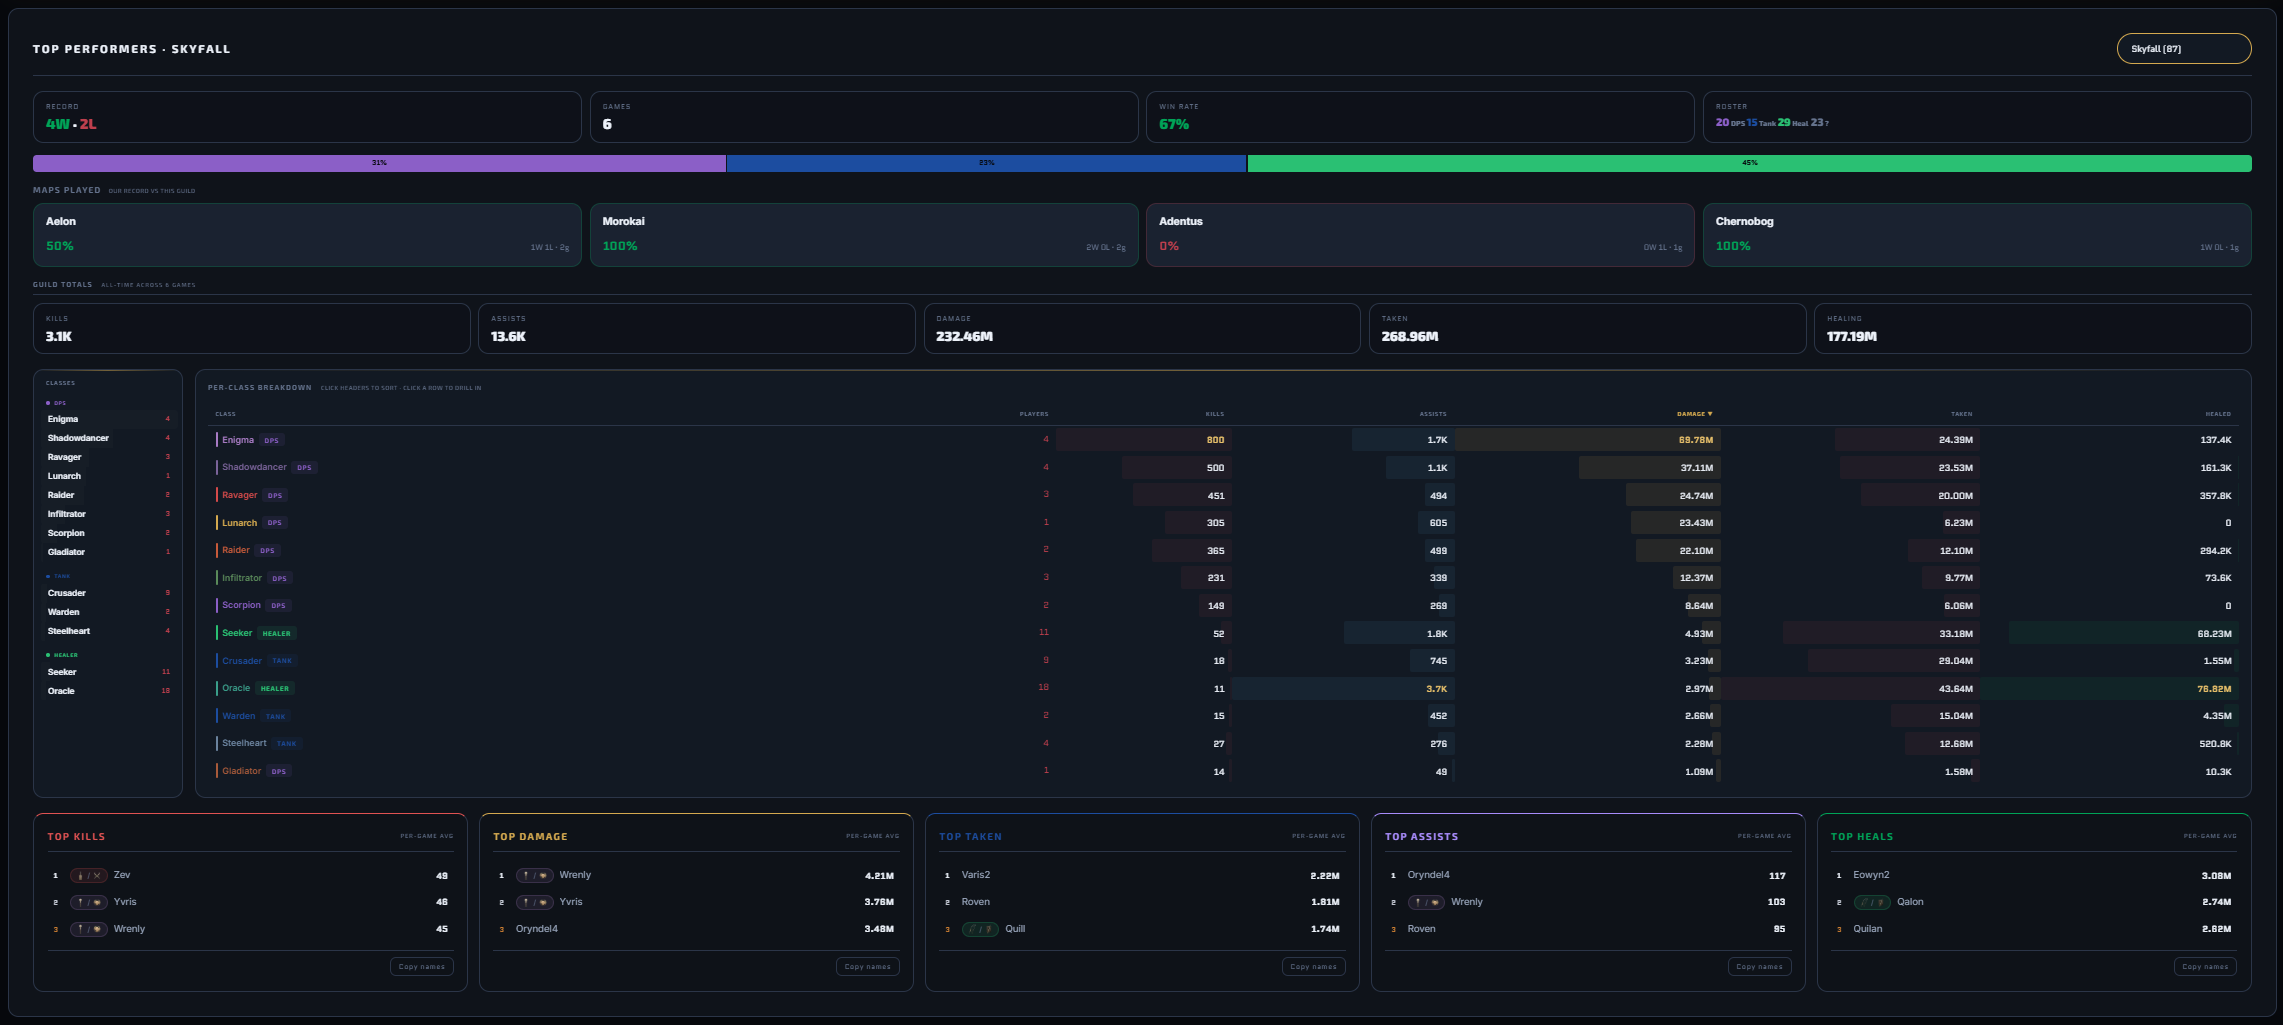Open the Adentus map card
The height and width of the screenshot is (1025, 2283).
click(x=1420, y=235)
